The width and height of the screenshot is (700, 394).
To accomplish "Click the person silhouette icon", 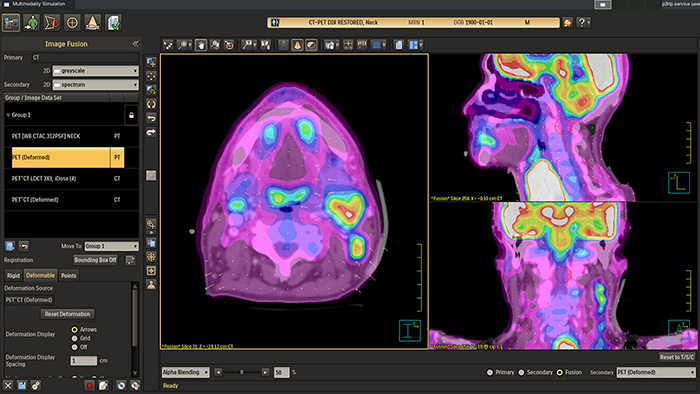I will point(151,285).
